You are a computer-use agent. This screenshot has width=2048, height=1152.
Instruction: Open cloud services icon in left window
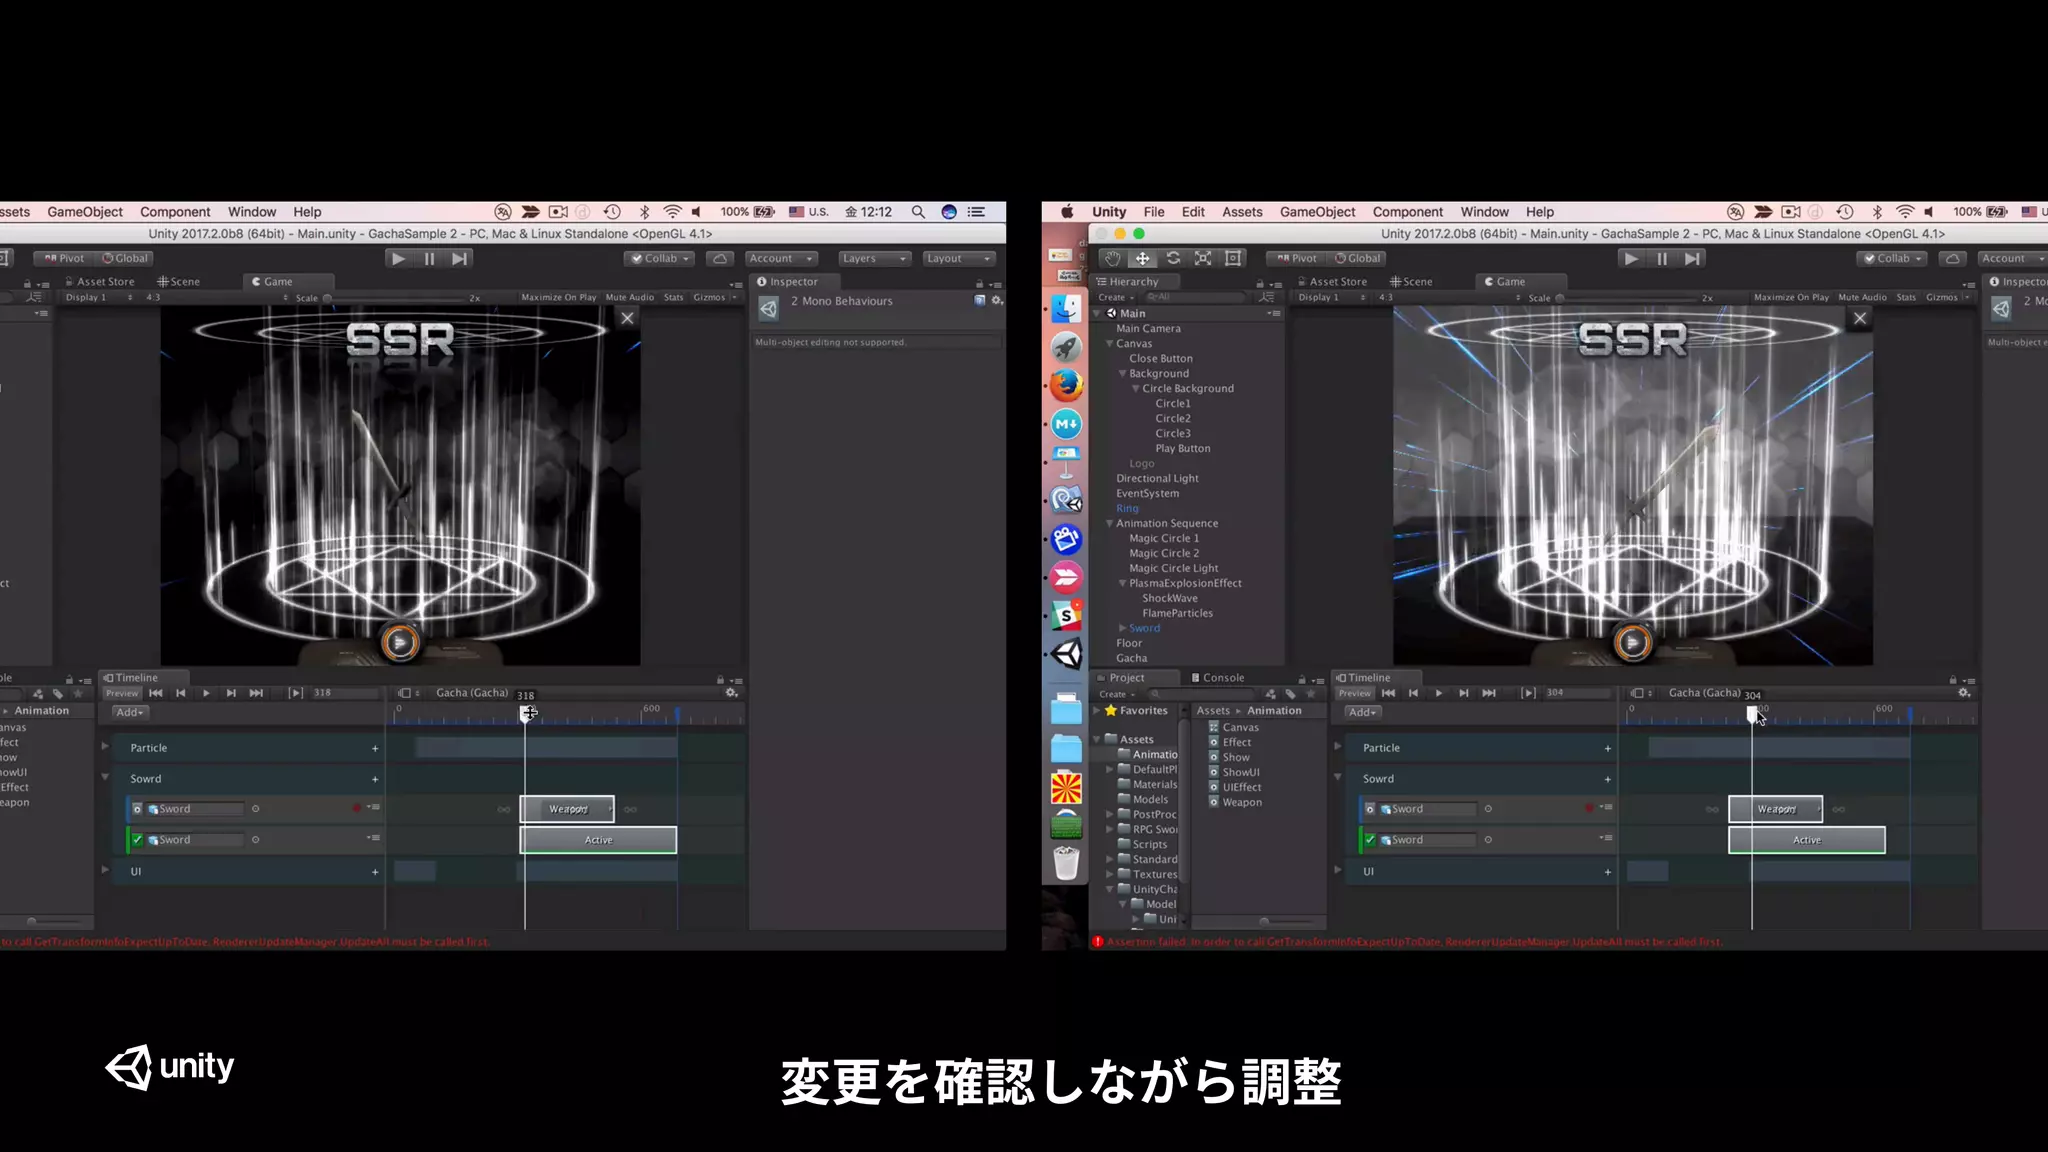click(x=719, y=258)
